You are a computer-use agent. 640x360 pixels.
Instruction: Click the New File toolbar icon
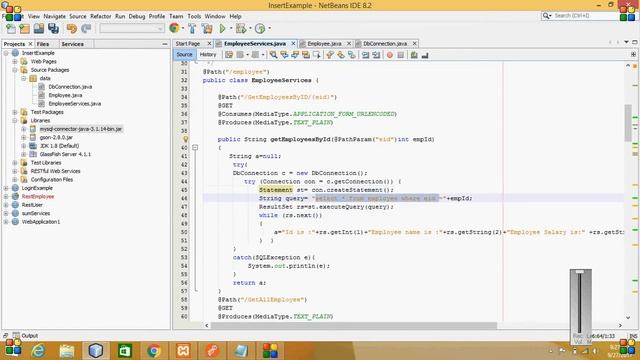[x=11, y=29]
